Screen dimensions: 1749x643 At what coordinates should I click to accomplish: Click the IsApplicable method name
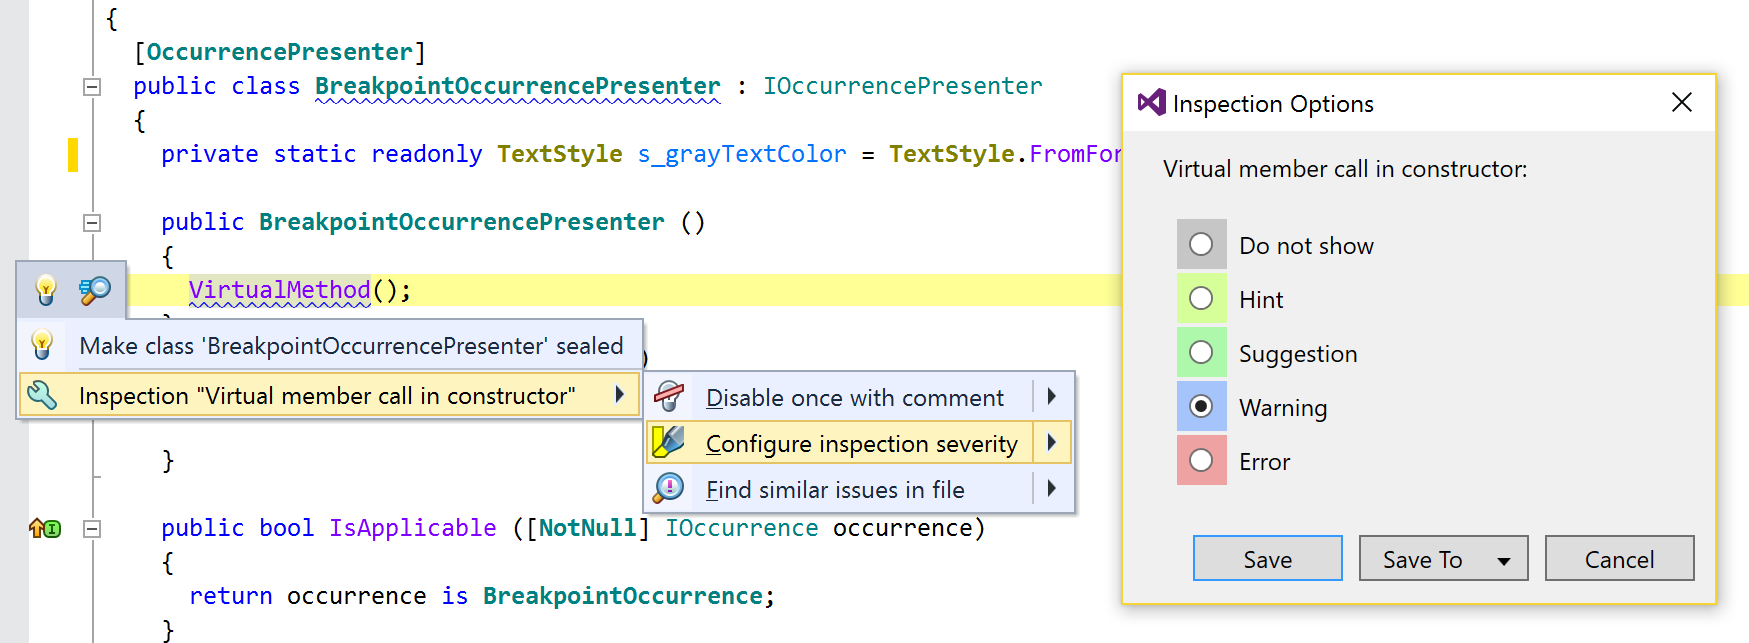pos(413,528)
